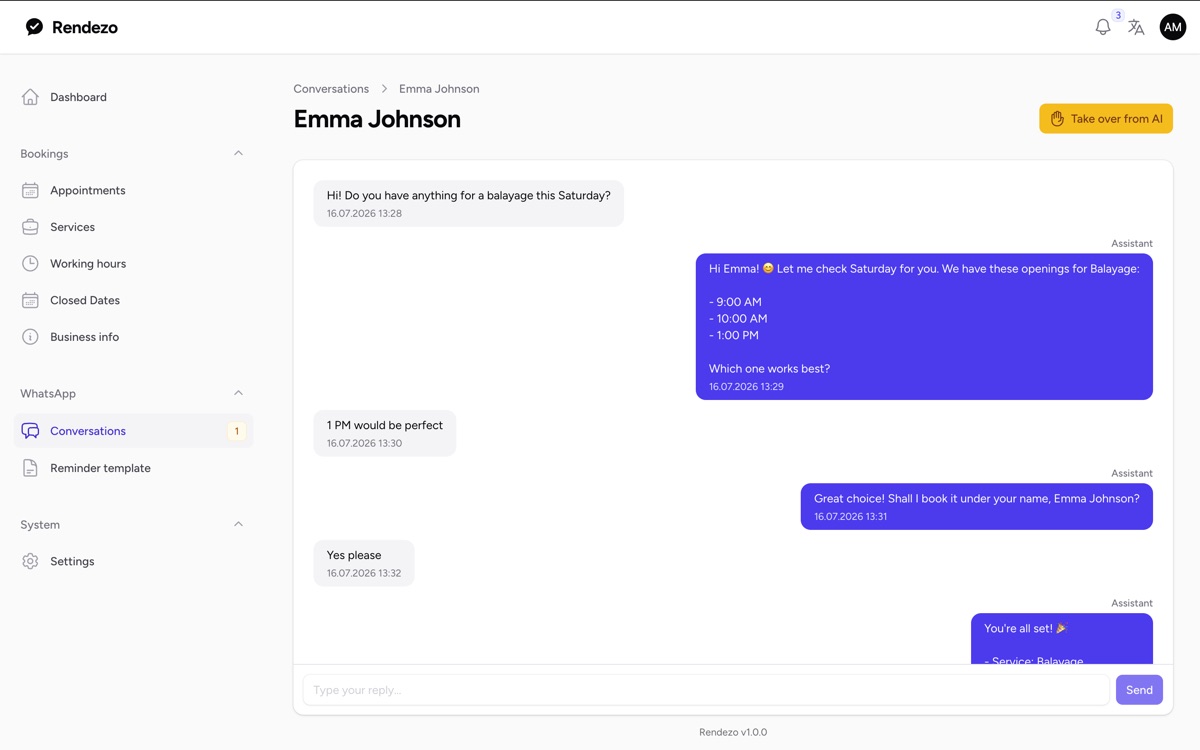This screenshot has width=1200, height=750.
Task: Click the '- 1:00 PM' opening line
Action: [734, 335]
